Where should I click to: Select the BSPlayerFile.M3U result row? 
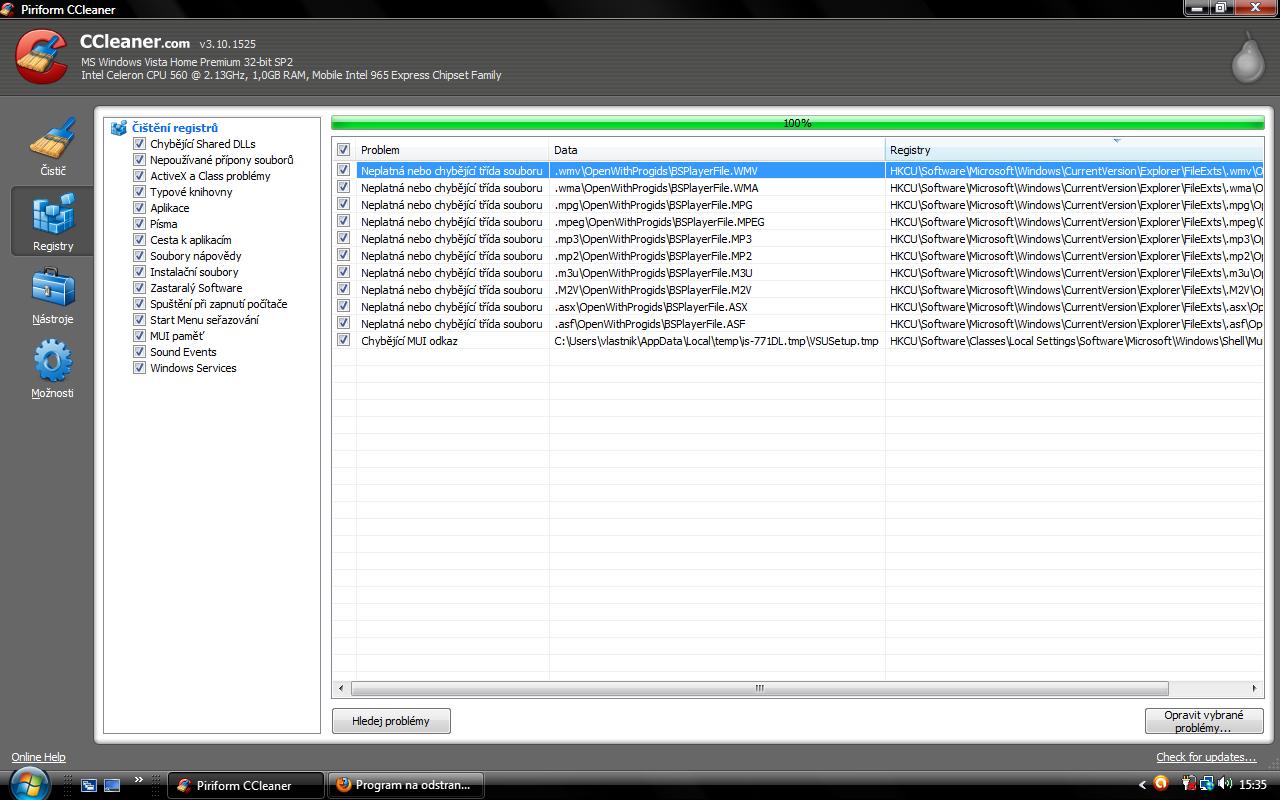(x=798, y=273)
